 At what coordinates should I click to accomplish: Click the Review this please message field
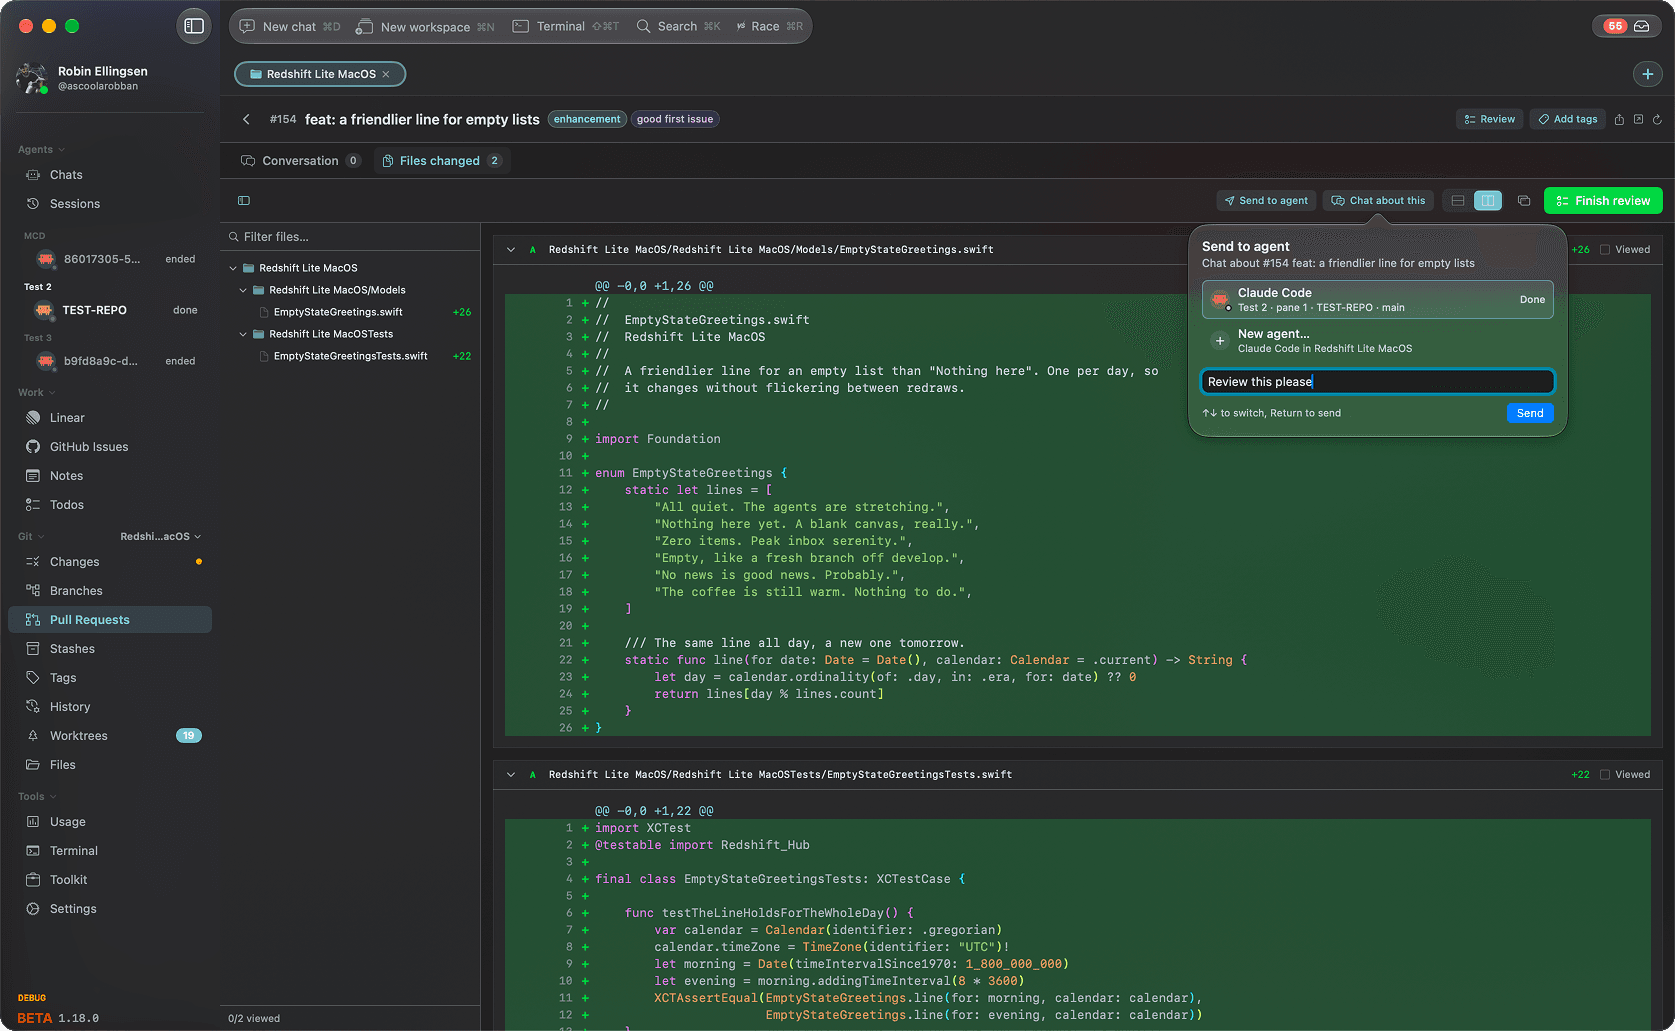[1377, 382]
